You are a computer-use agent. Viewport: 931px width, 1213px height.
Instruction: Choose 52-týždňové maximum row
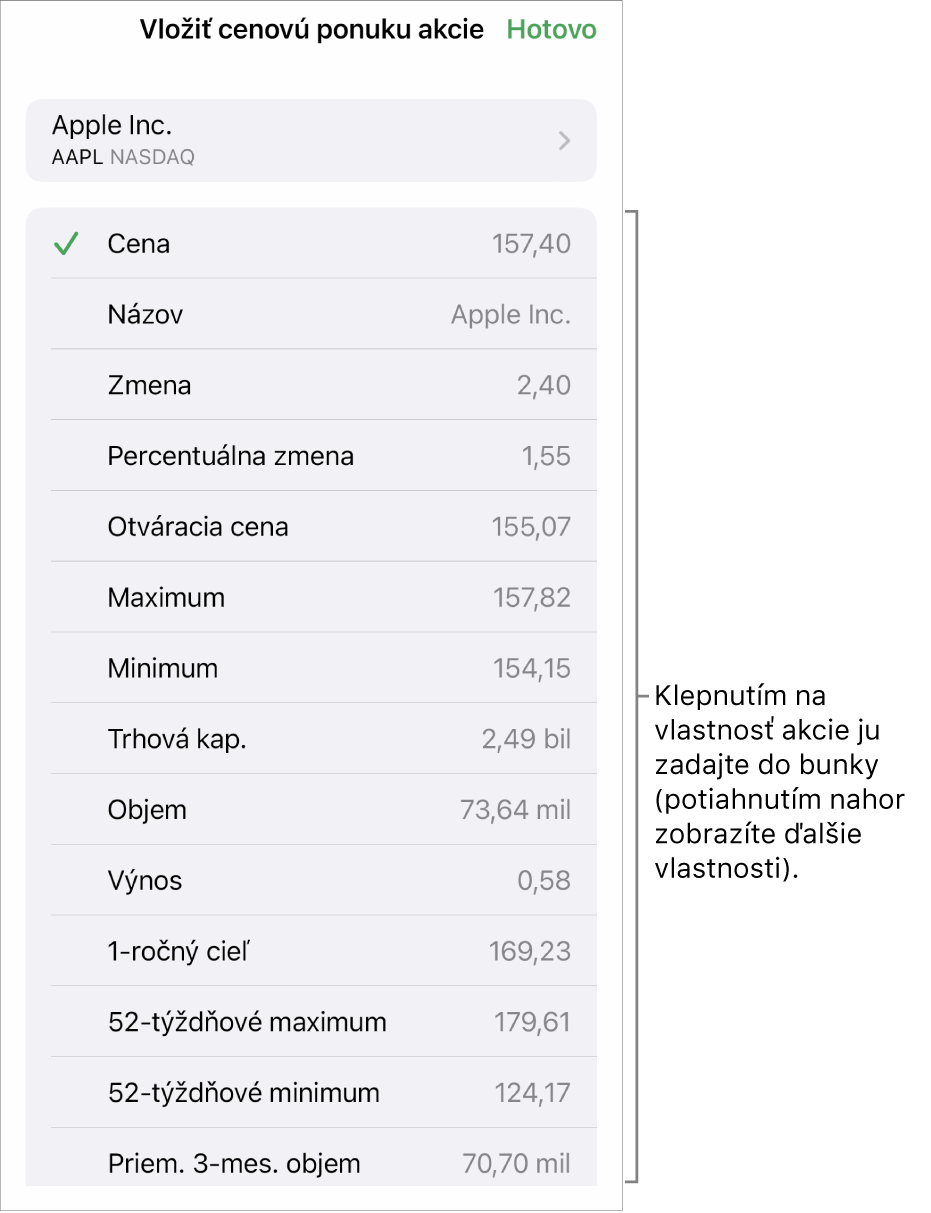311,1022
